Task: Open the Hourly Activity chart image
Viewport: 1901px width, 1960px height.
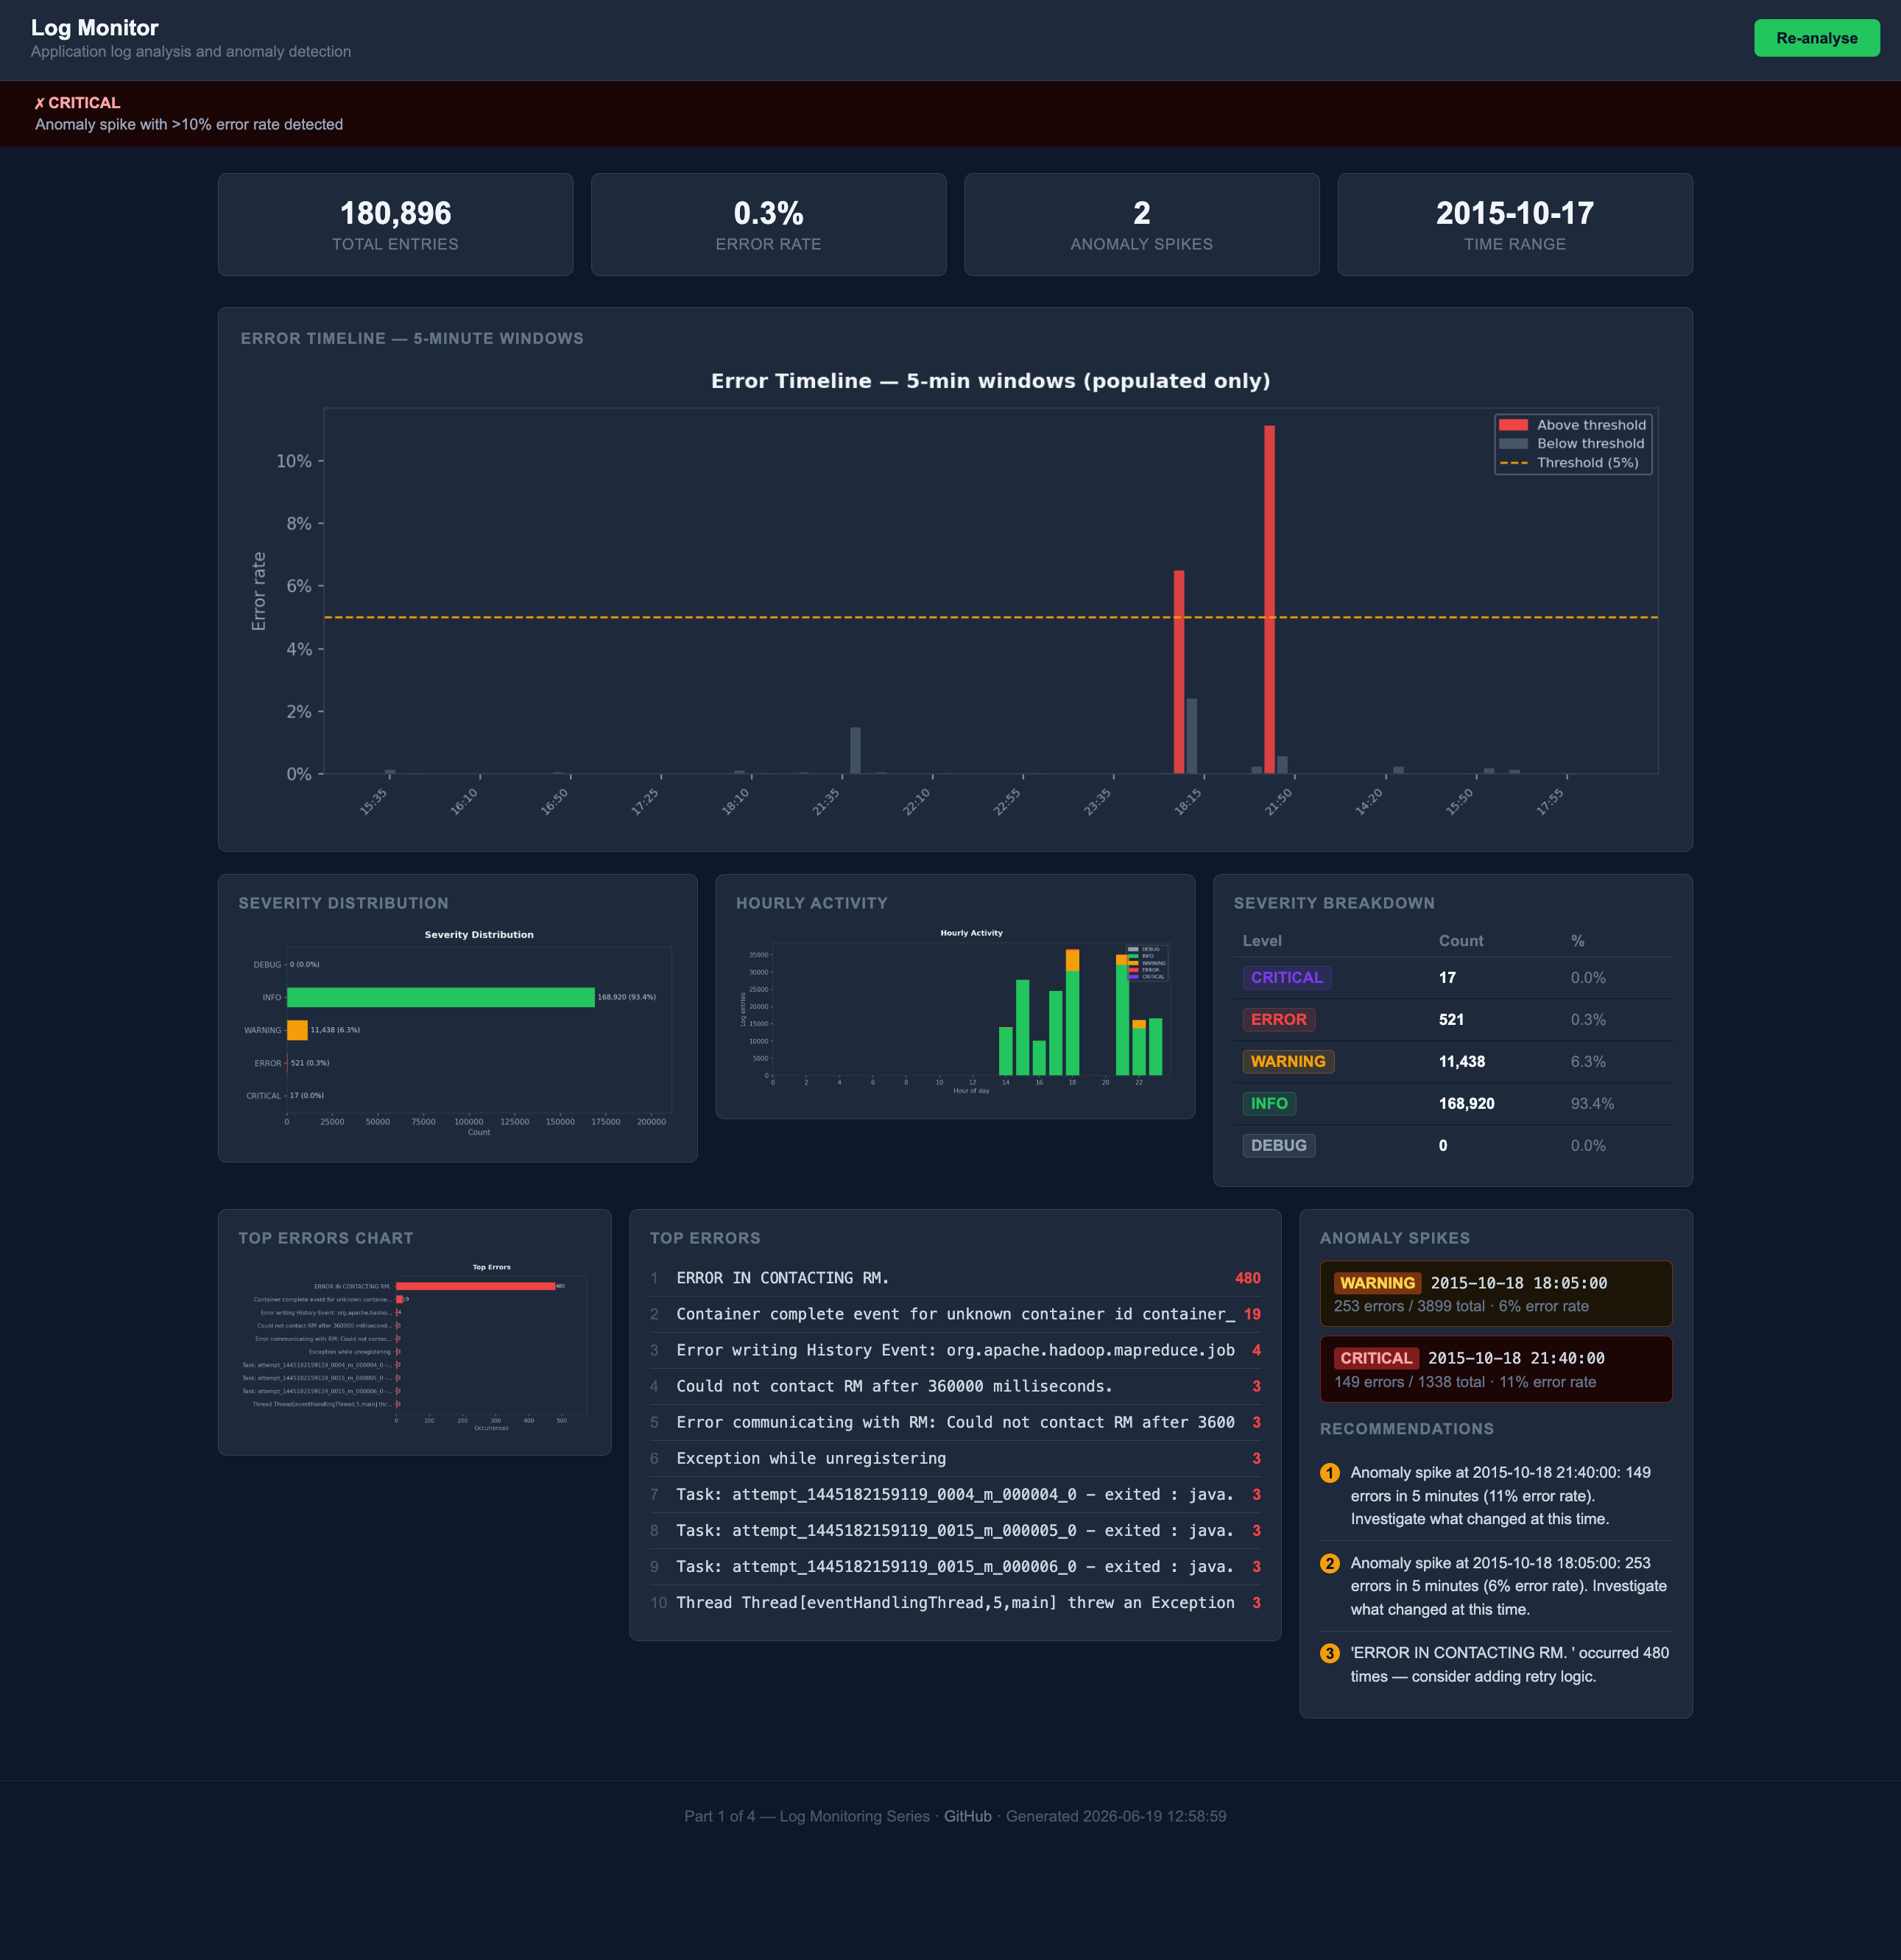Action: (955, 1011)
